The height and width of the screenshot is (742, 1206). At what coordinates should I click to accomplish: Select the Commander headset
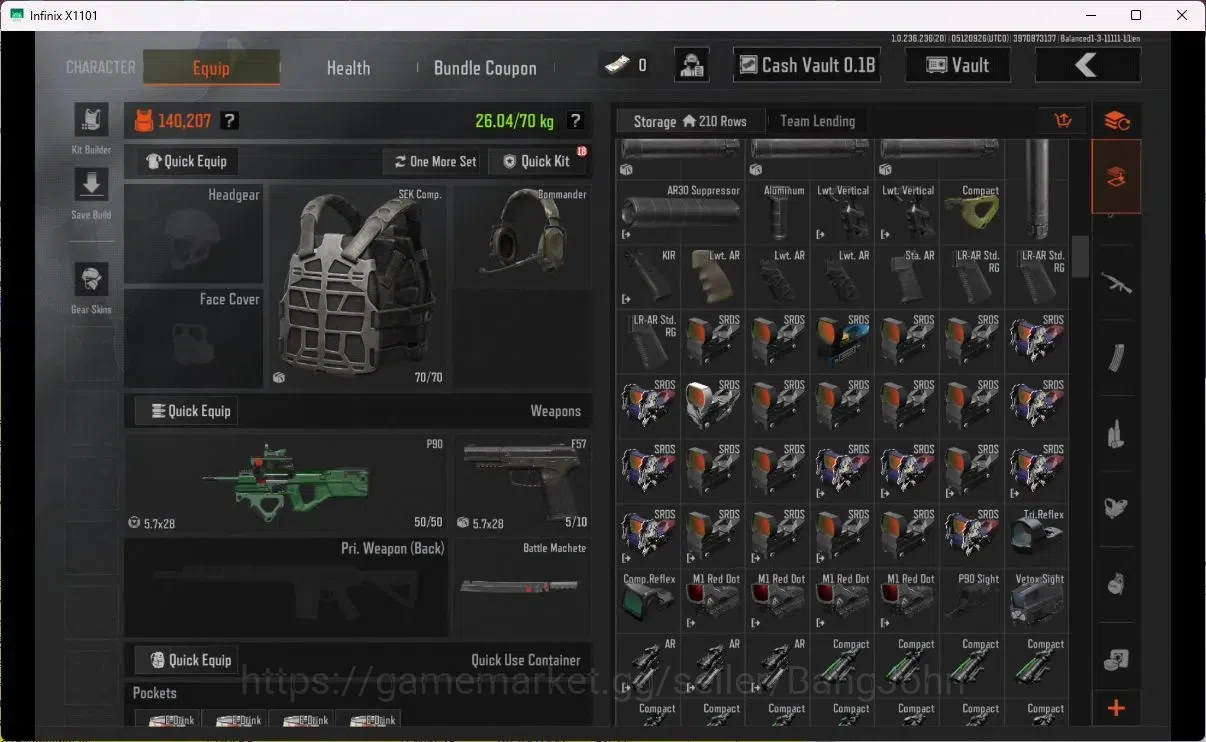click(521, 234)
